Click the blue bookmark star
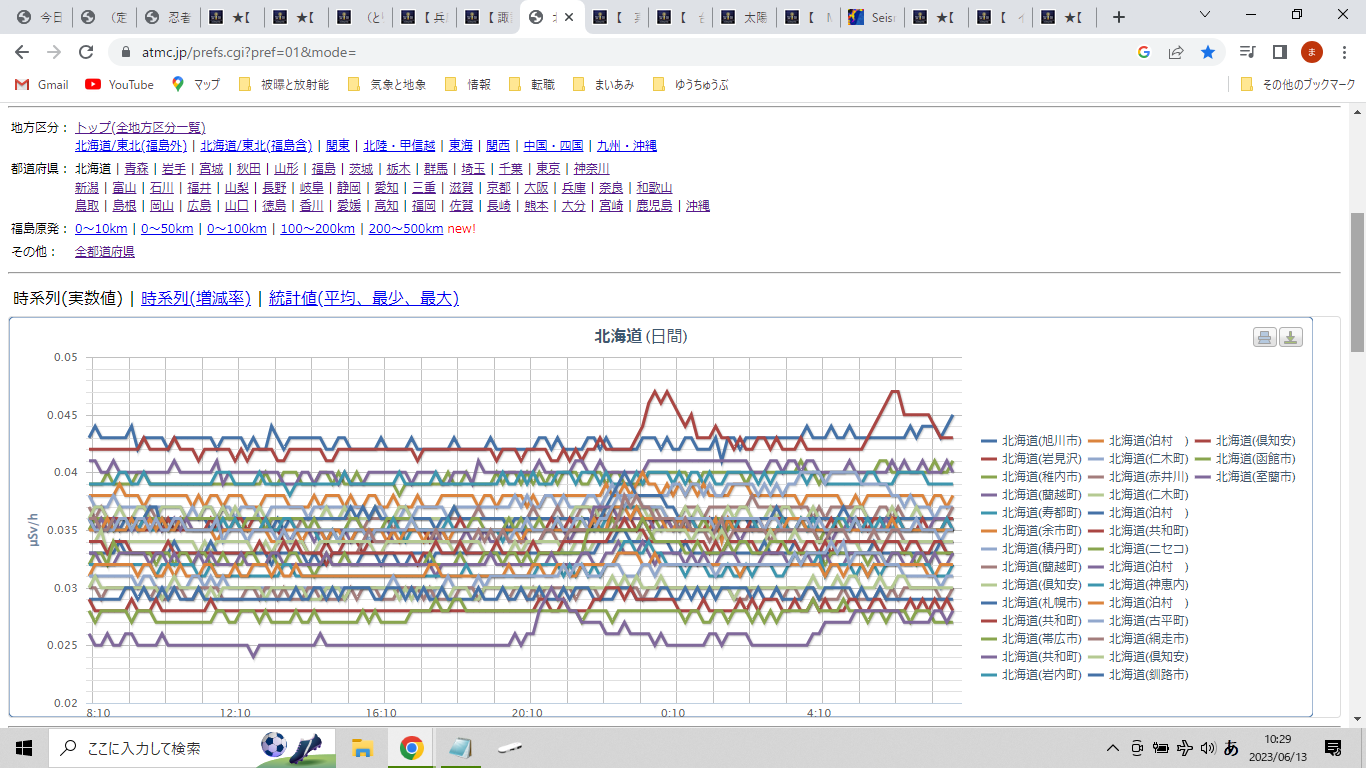This screenshot has width=1366, height=768. (1208, 52)
